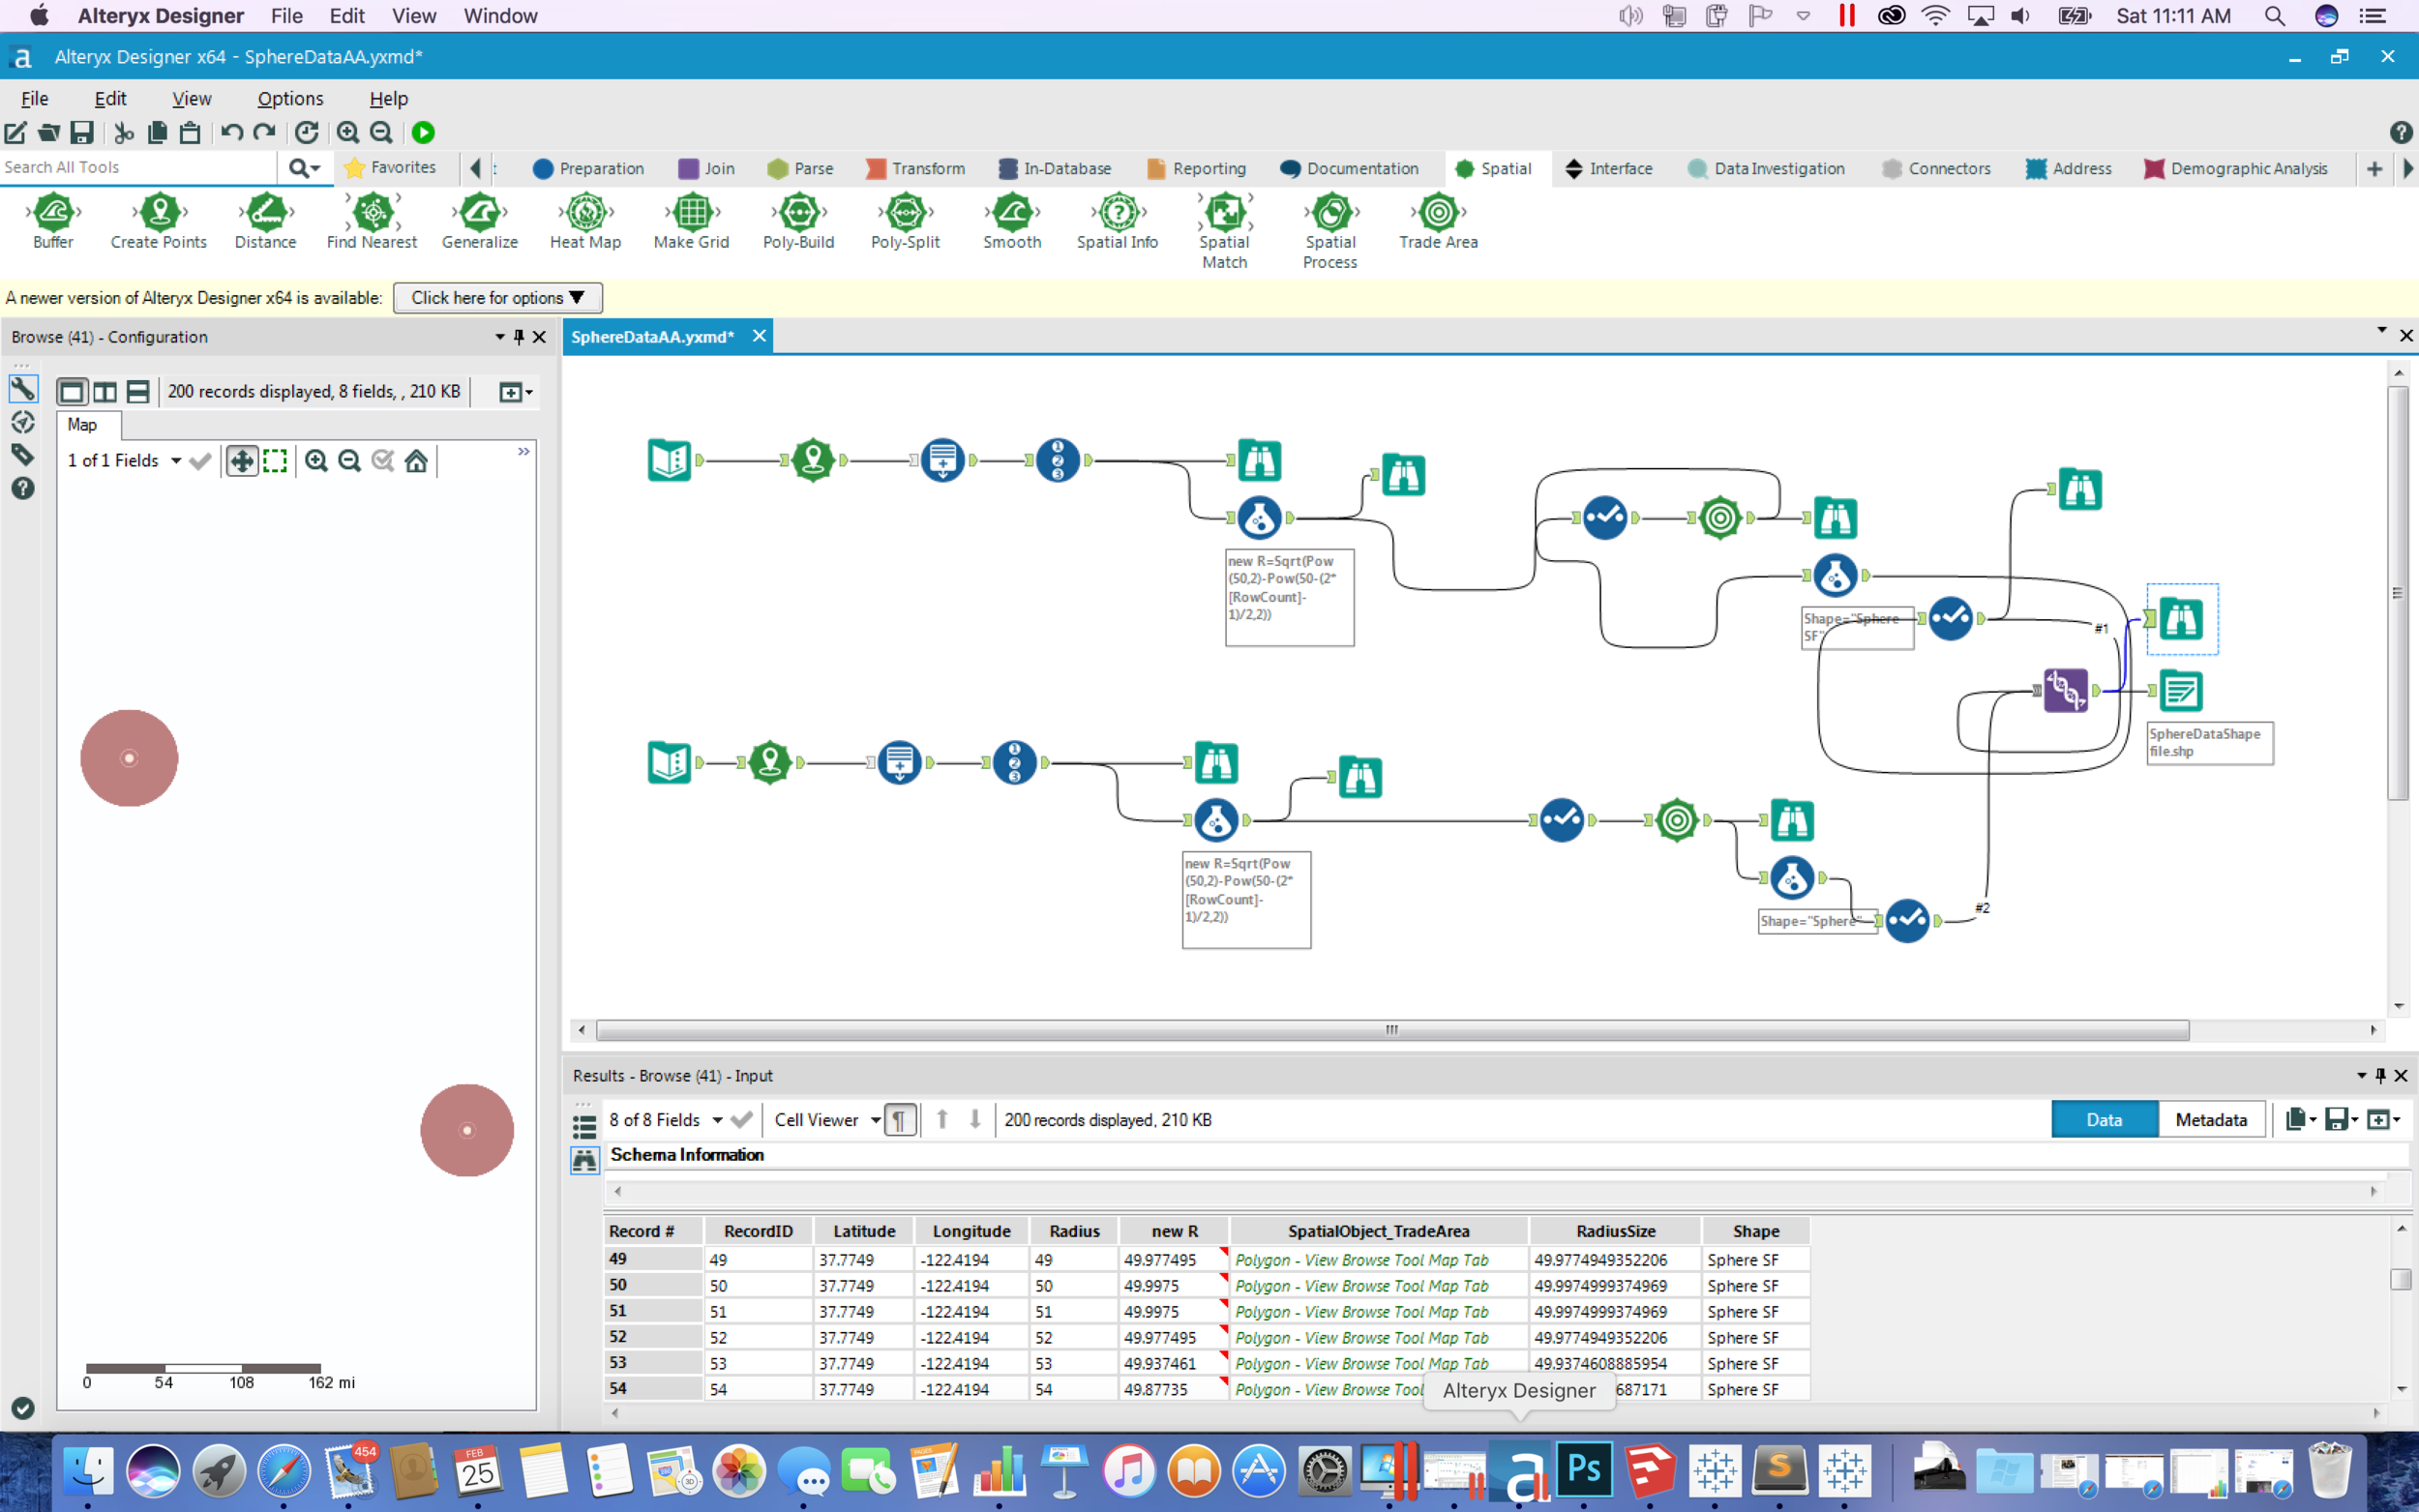Image resolution: width=2419 pixels, height=1512 pixels.
Task: Show side-by-side browse layout
Action: (105, 392)
